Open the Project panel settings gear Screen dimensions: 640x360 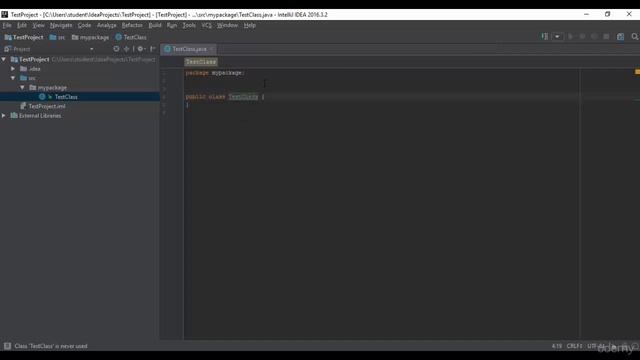141,49
